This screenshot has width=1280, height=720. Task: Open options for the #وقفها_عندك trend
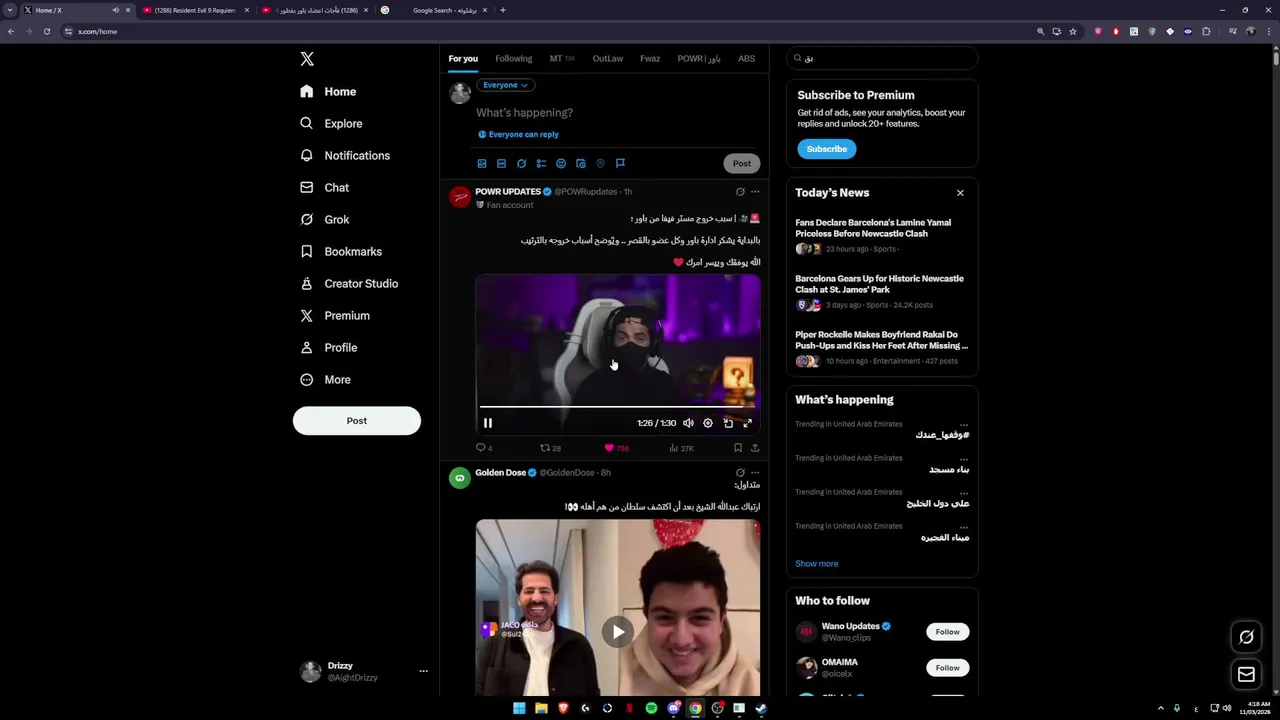coord(963,424)
